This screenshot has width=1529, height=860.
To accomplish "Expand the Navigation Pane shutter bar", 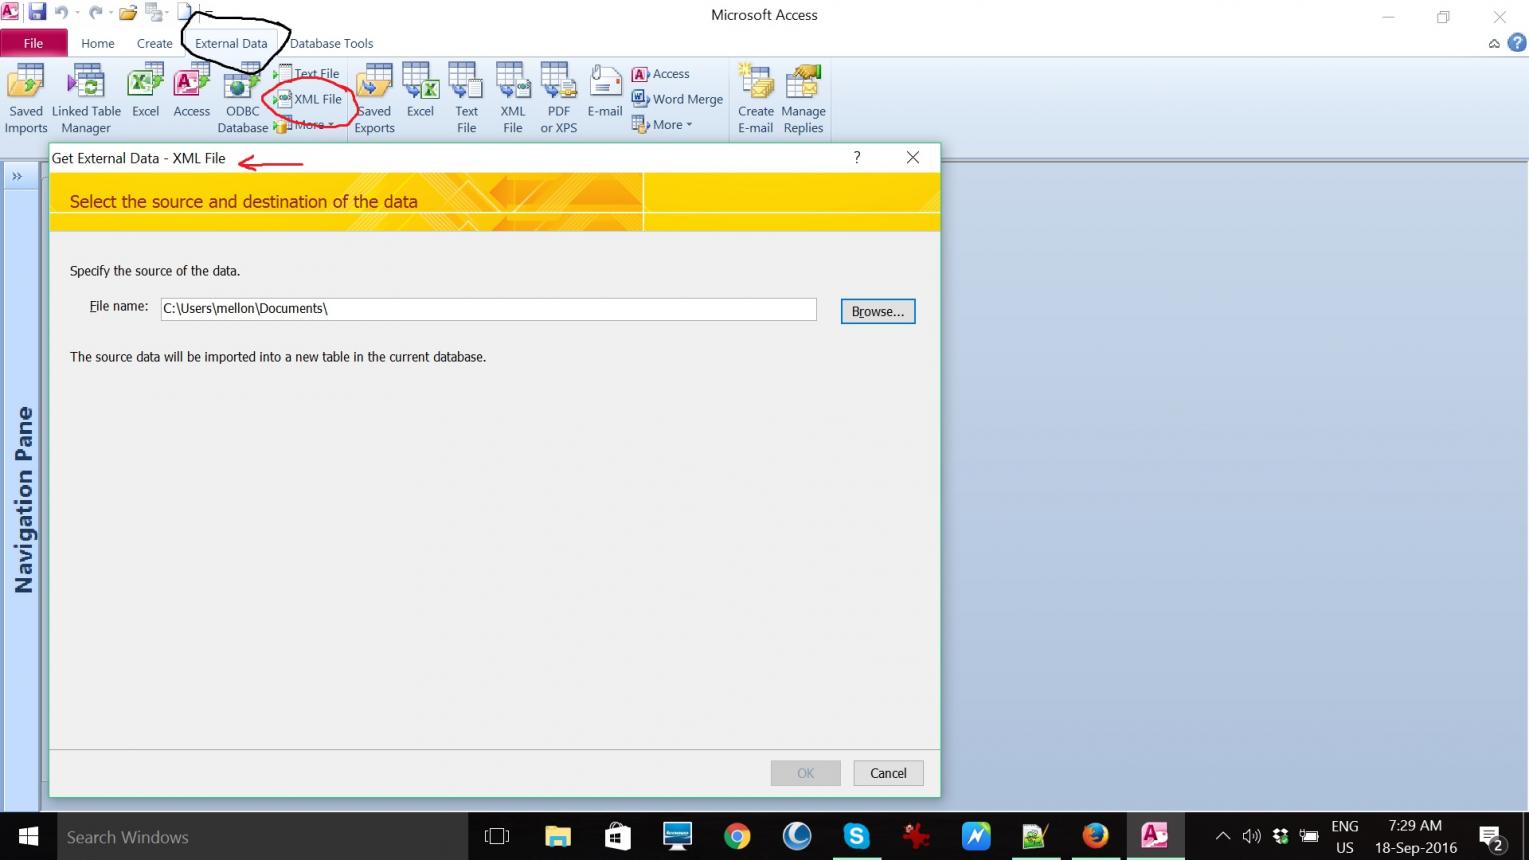I will pos(17,176).
